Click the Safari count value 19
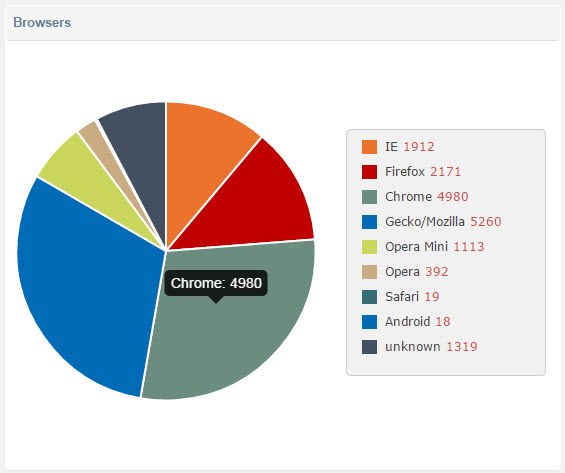The height and width of the screenshot is (473, 565). click(x=432, y=296)
